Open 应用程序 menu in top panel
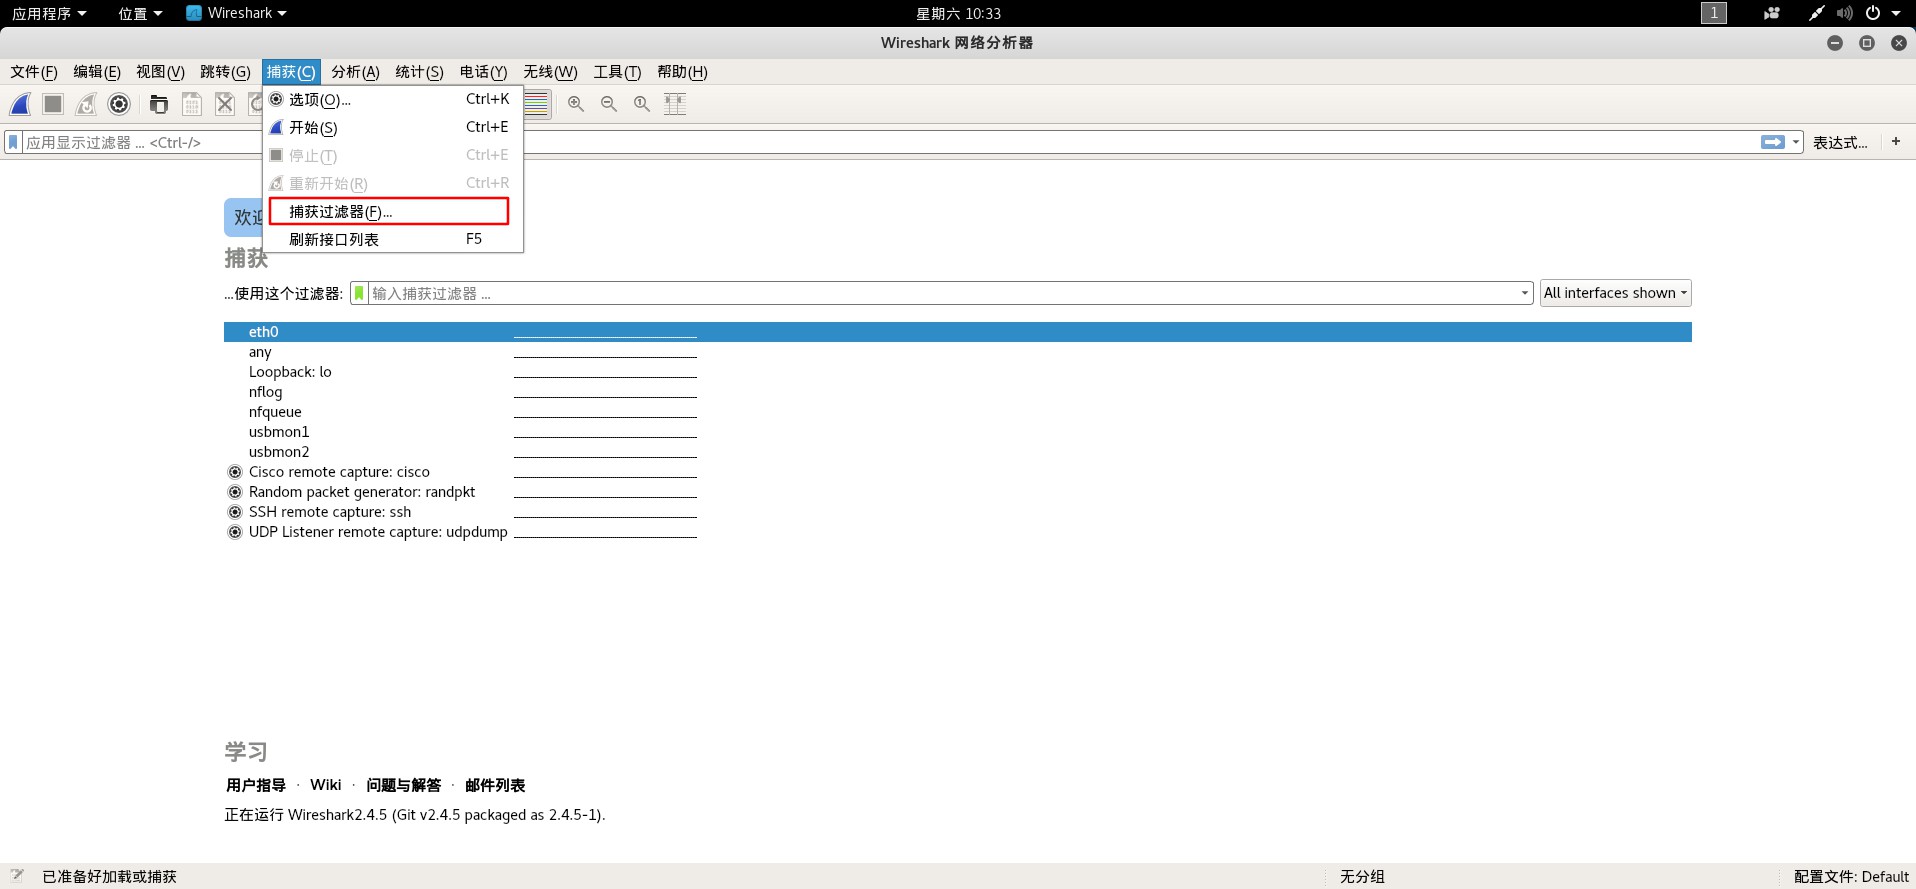The width and height of the screenshot is (1916, 889). [x=49, y=13]
